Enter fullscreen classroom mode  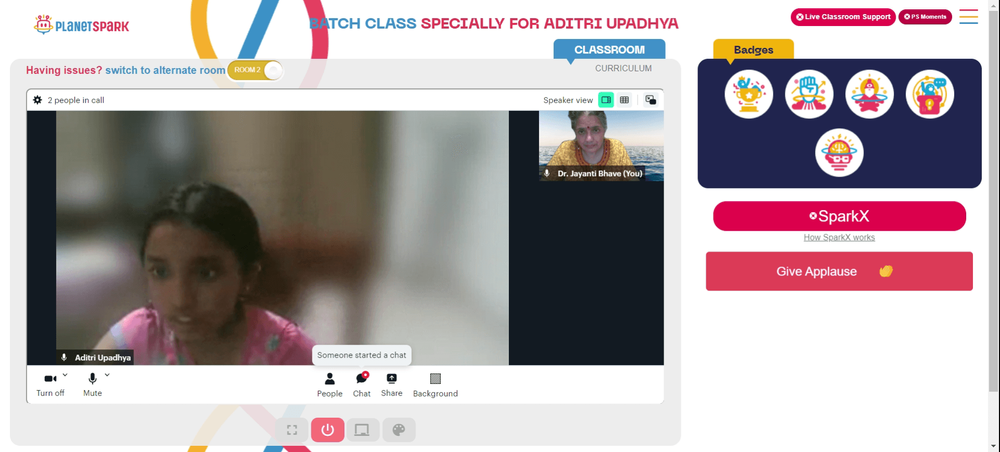[292, 430]
